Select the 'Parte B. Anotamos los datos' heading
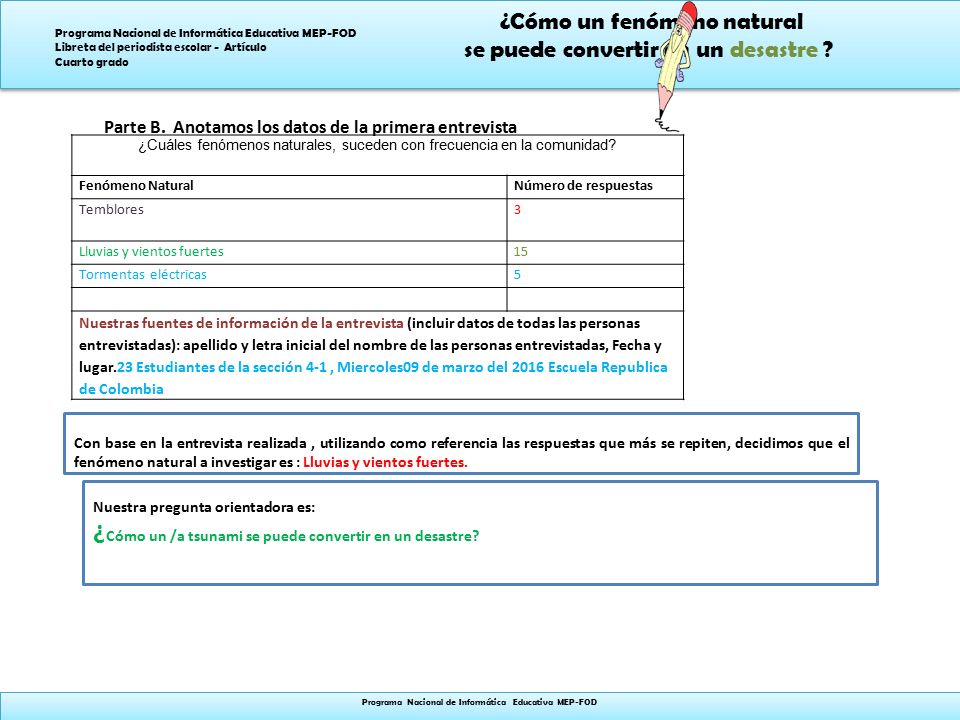The image size is (960, 720). [x=310, y=127]
